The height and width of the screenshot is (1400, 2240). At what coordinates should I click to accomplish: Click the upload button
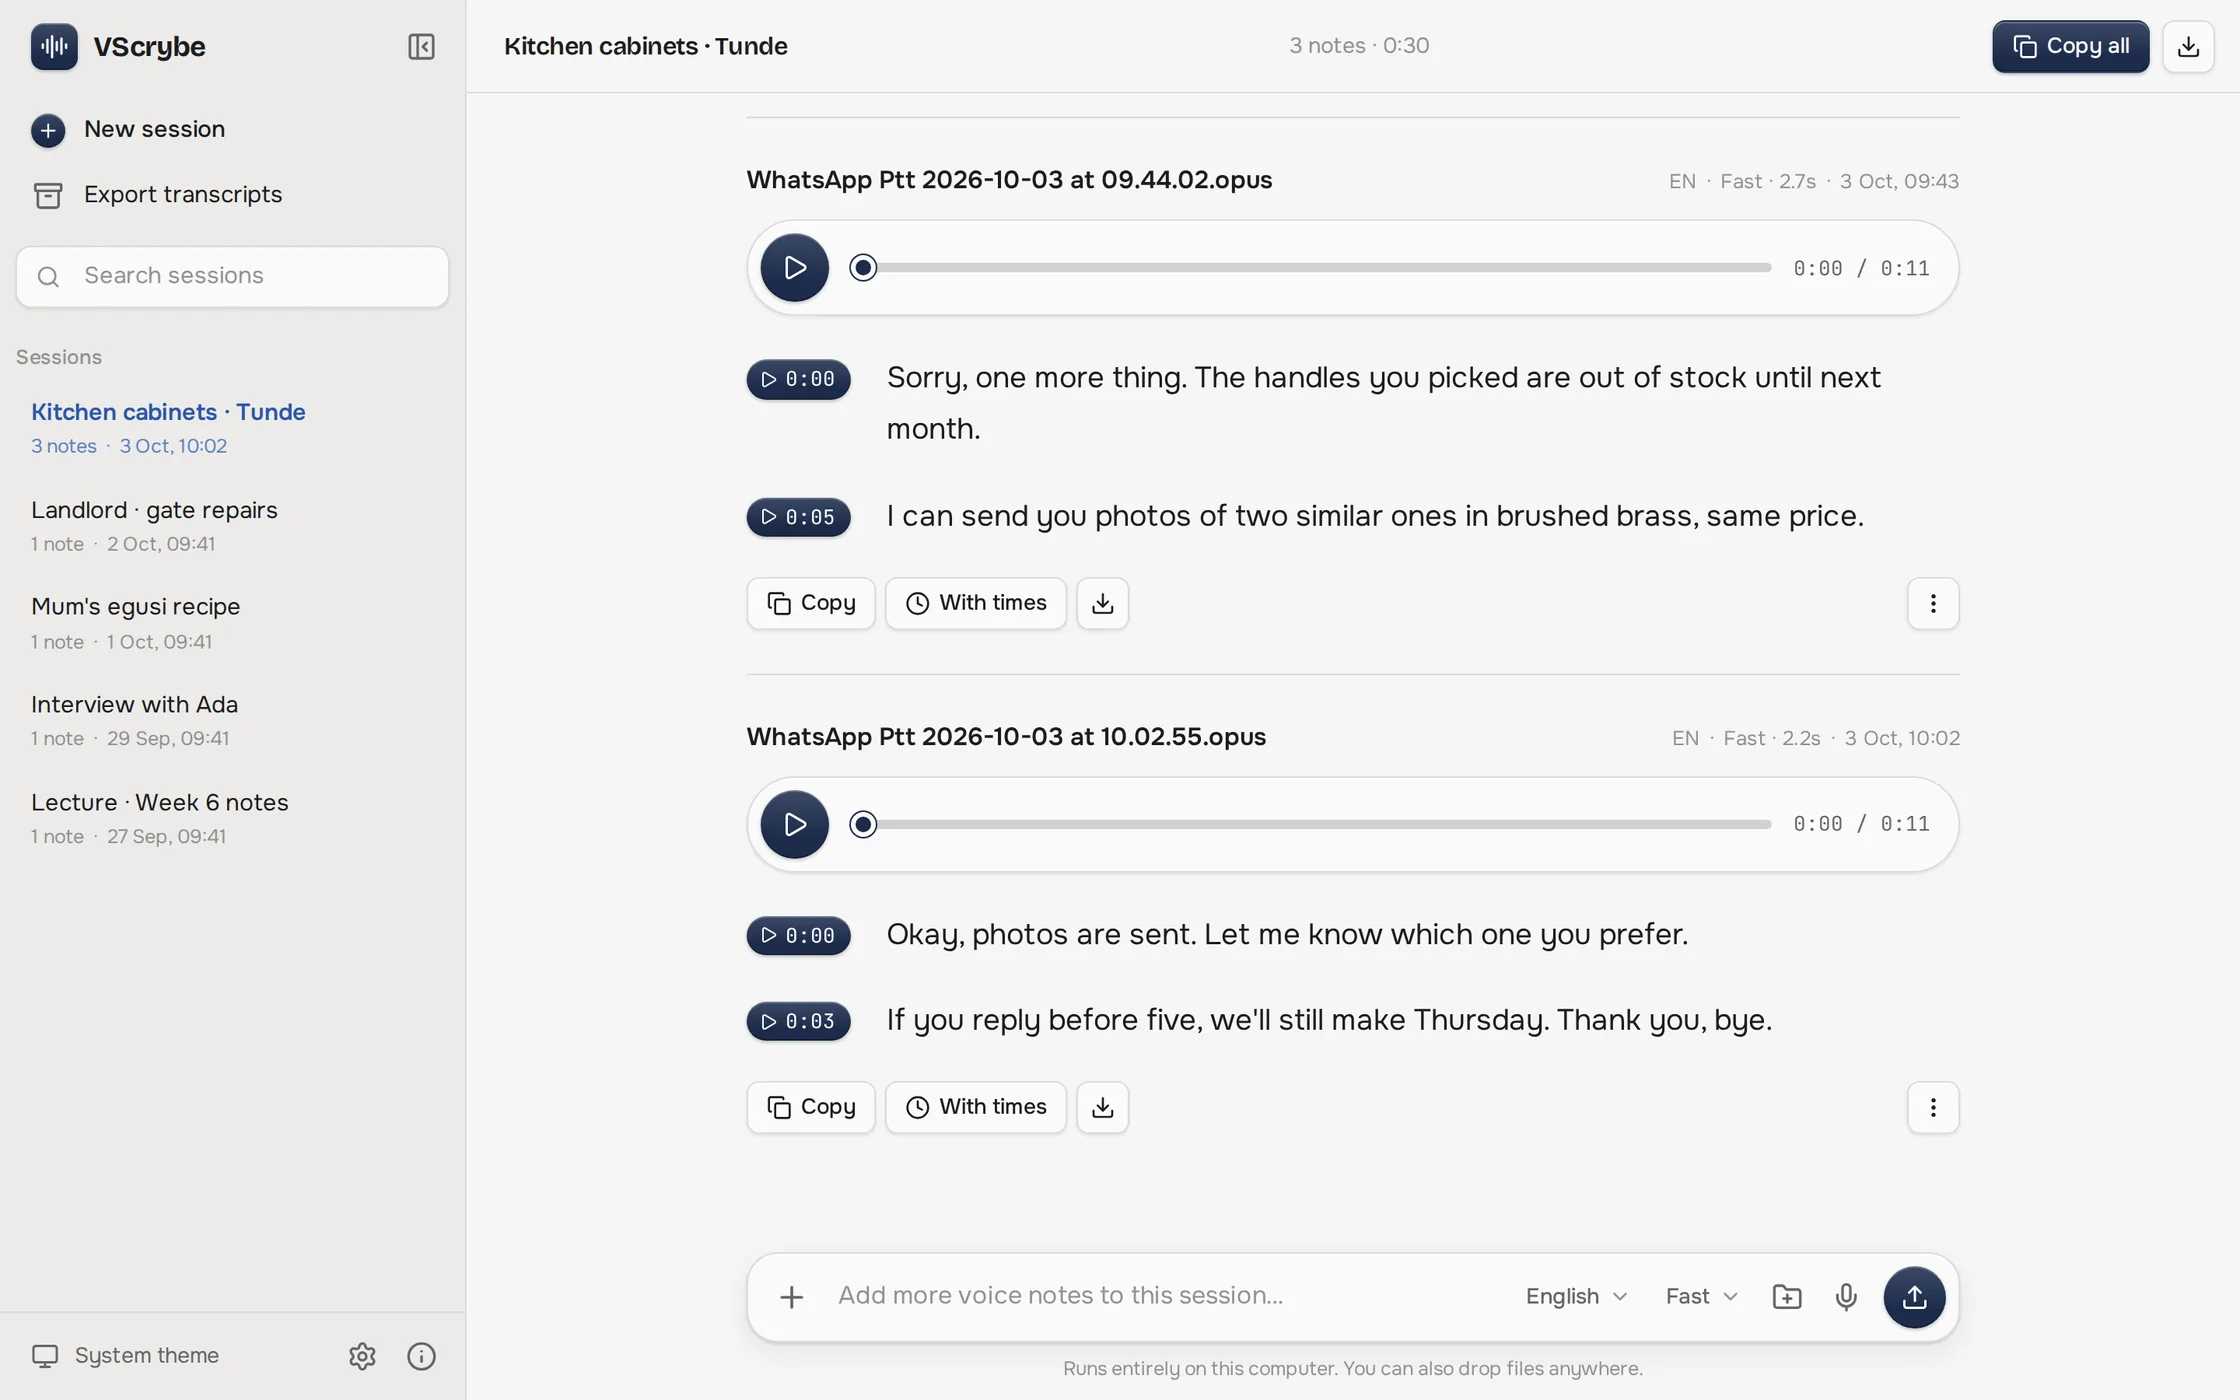click(x=1914, y=1297)
